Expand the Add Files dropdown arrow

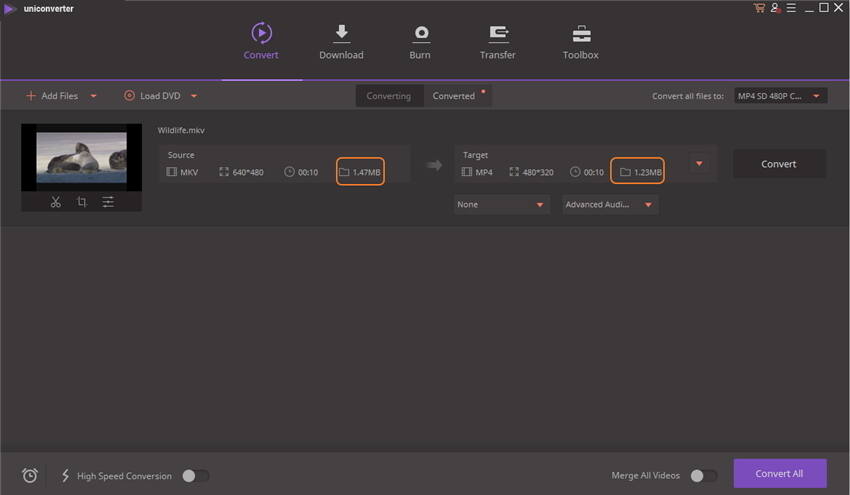93,96
